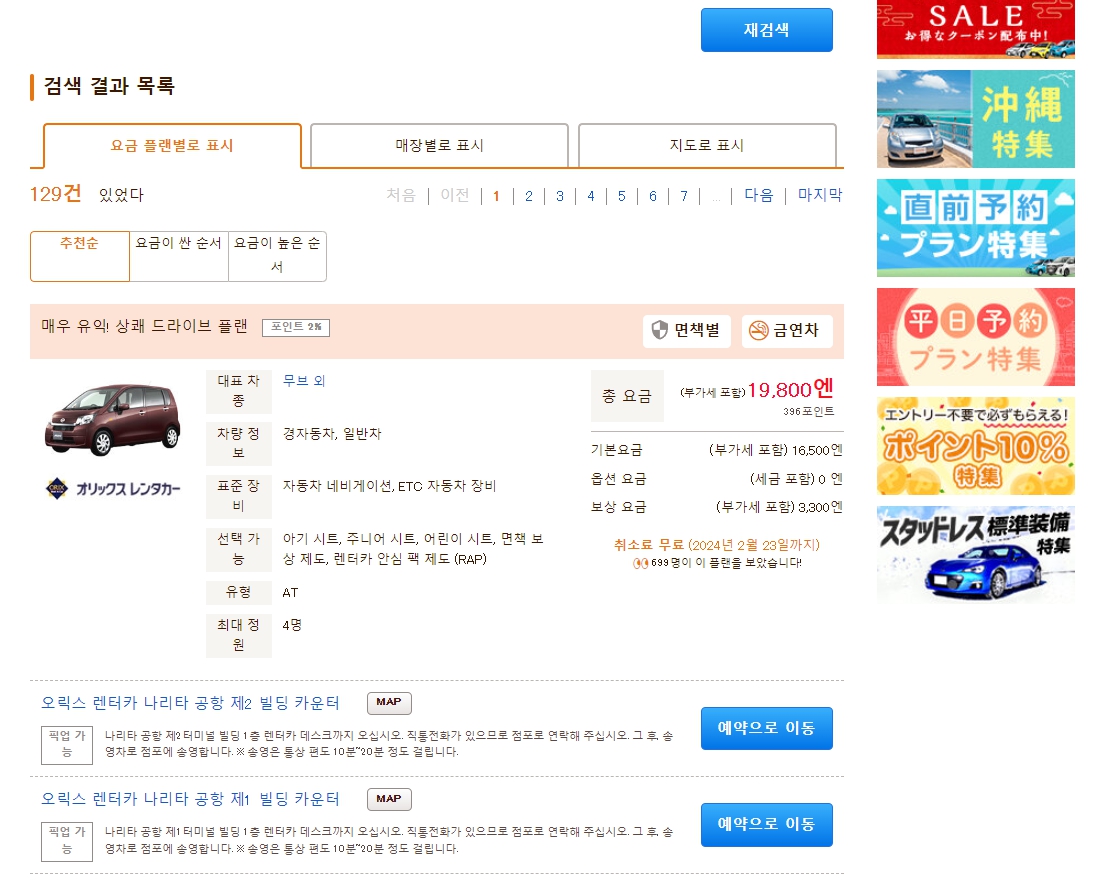Sort by 요금이 싼 순서
The width and height of the screenshot is (1093, 880).
(178, 256)
